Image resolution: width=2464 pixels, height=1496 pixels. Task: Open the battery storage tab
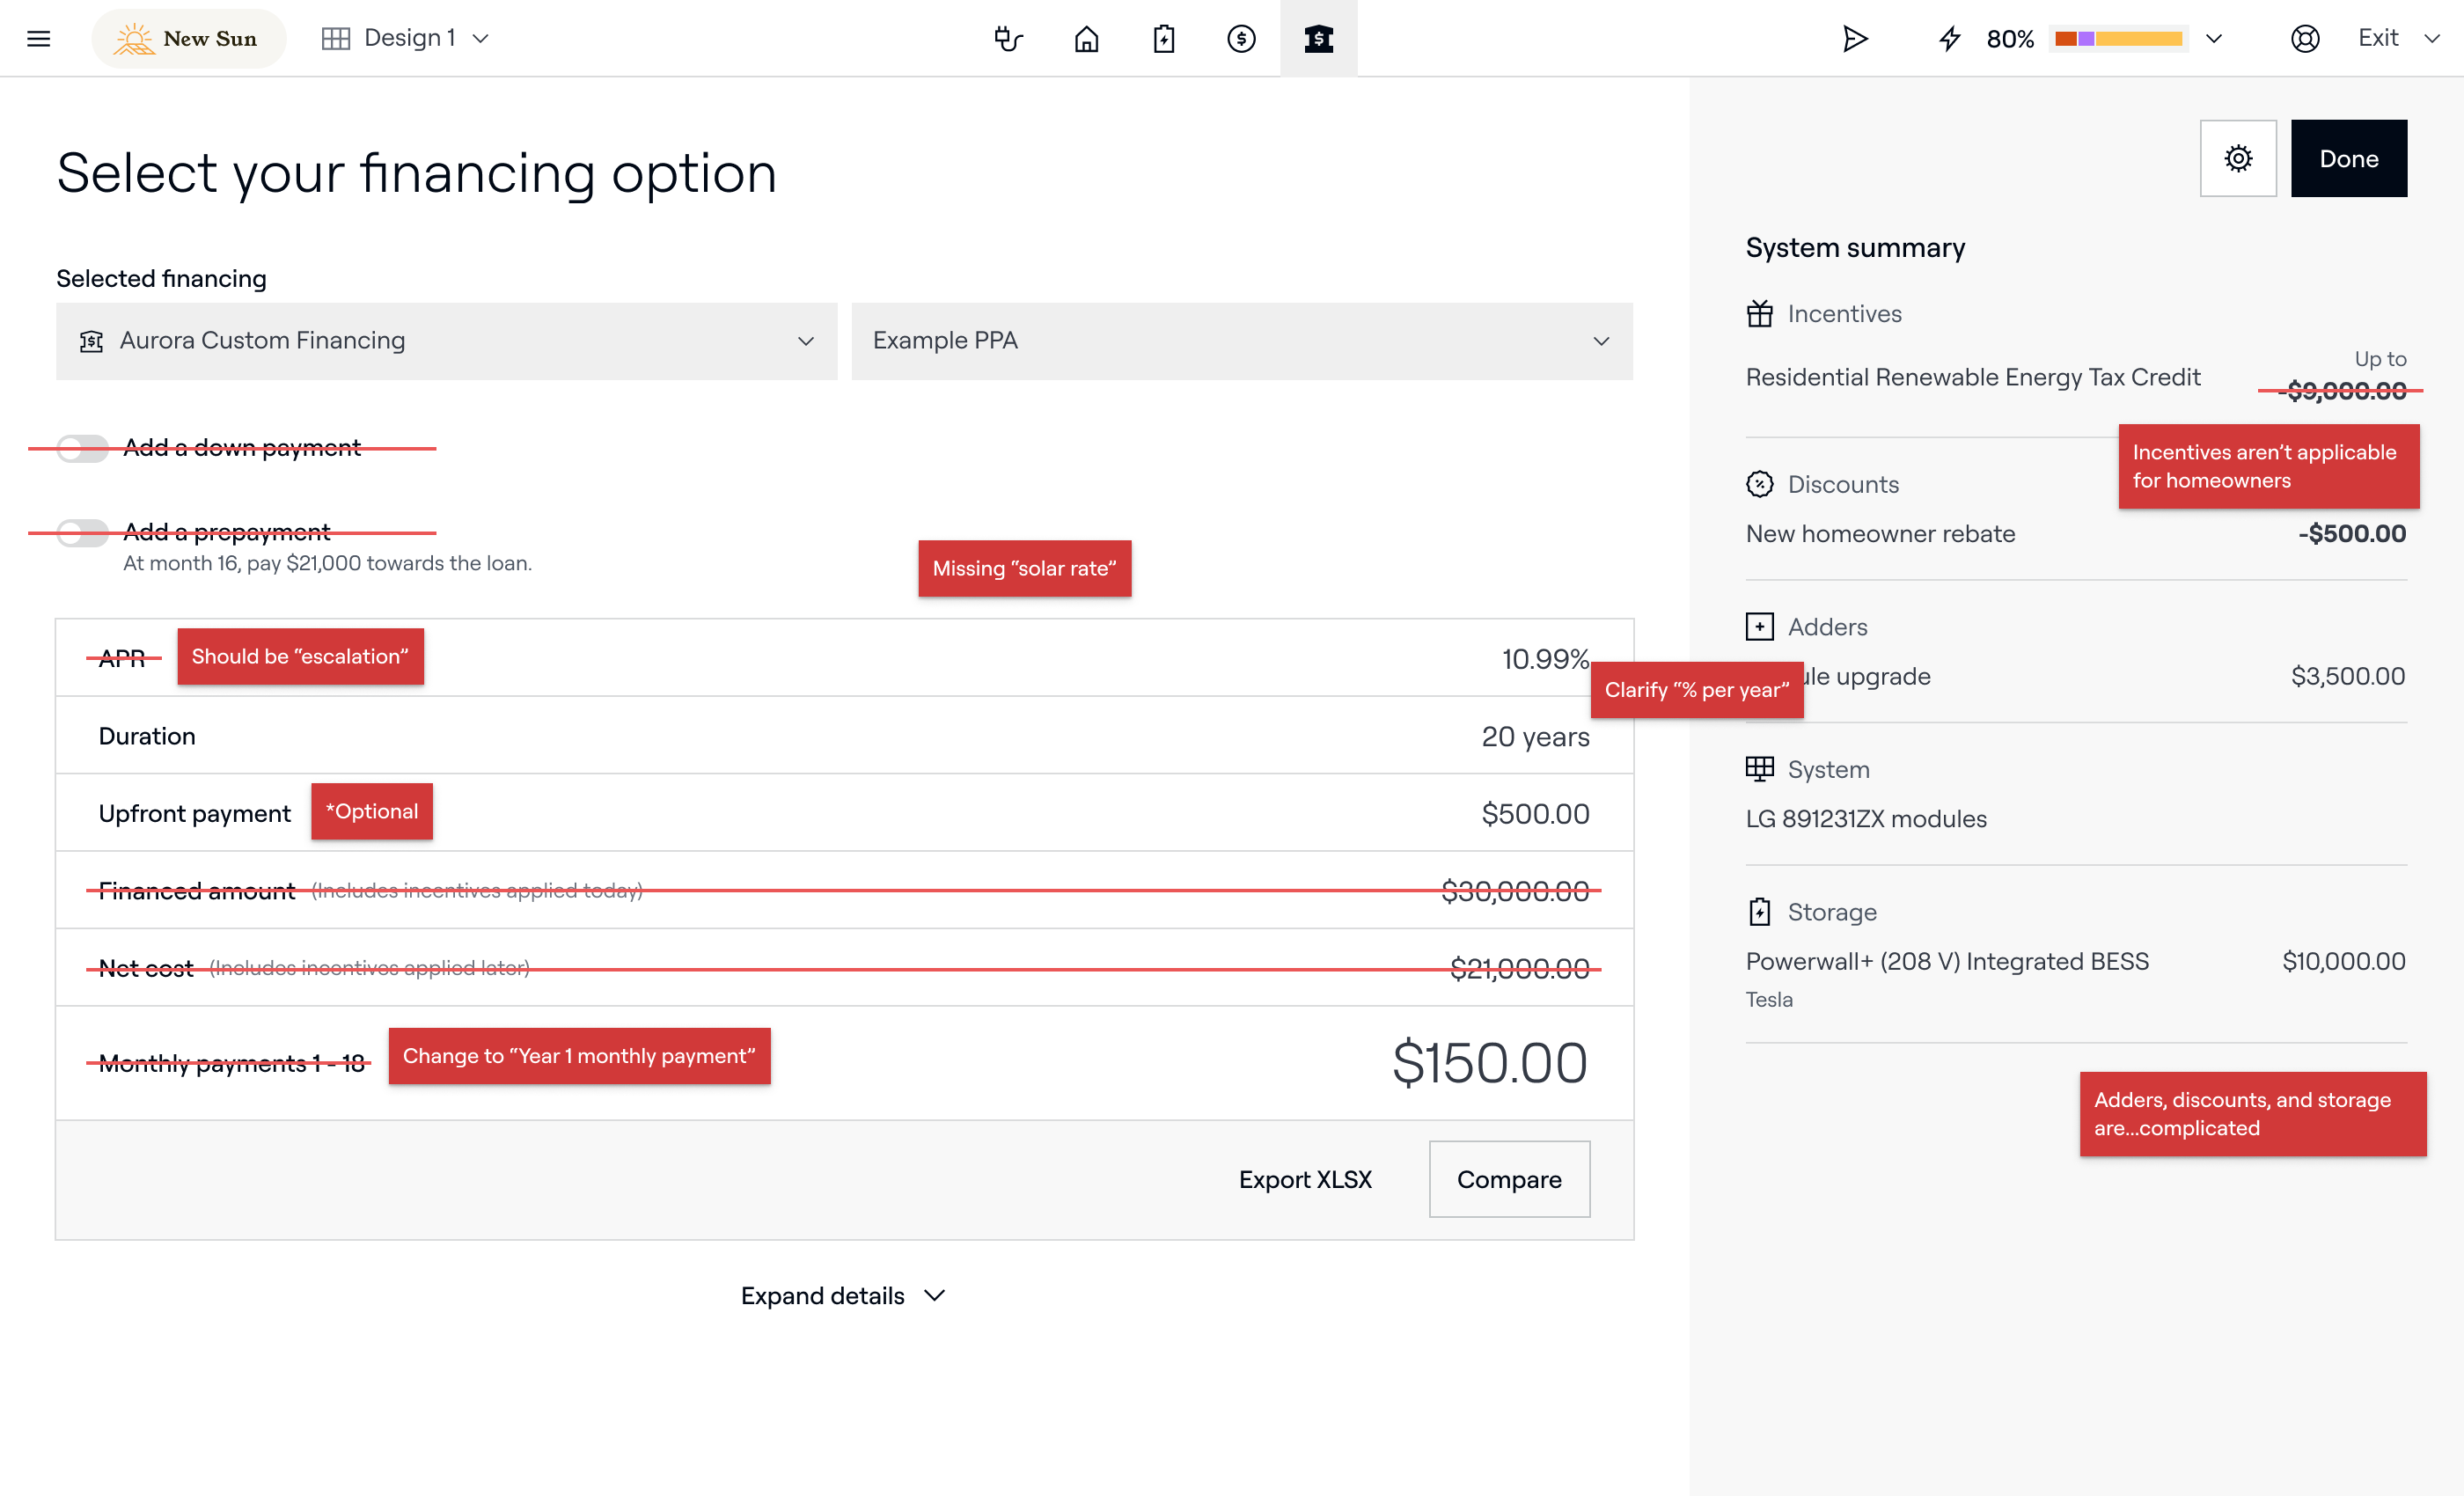[1164, 38]
